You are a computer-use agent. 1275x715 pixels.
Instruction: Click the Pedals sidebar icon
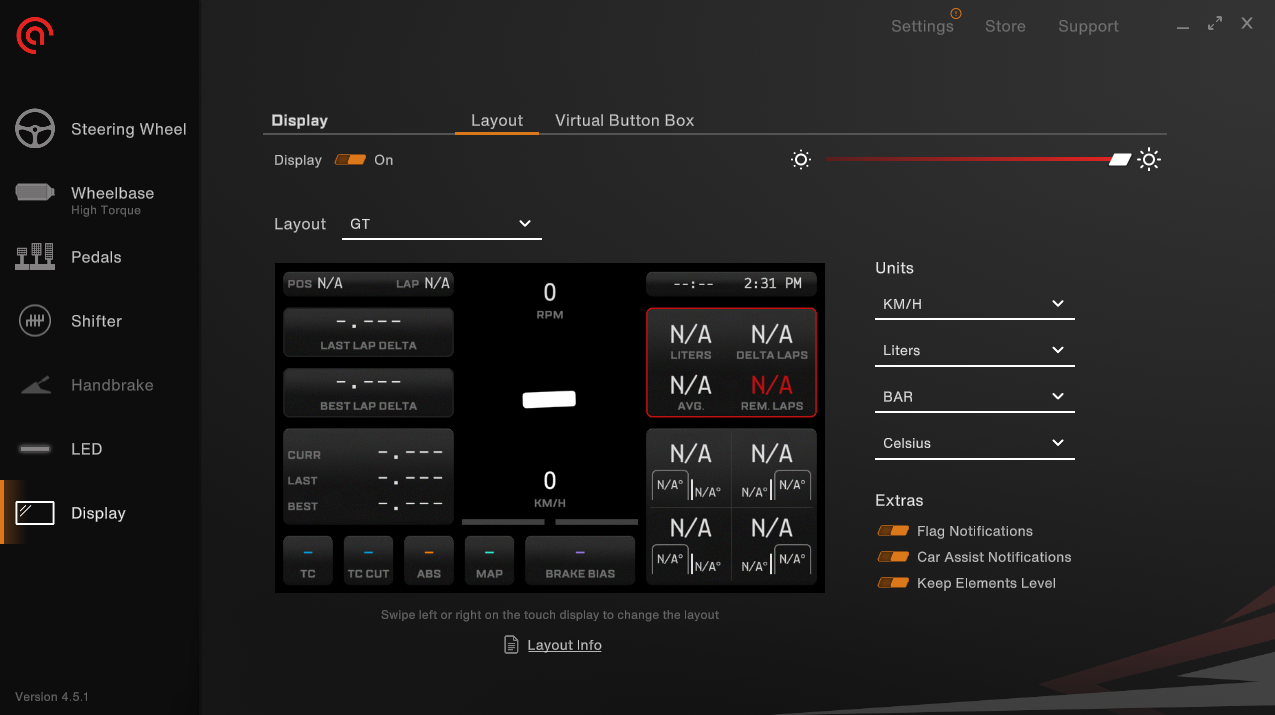[35, 257]
